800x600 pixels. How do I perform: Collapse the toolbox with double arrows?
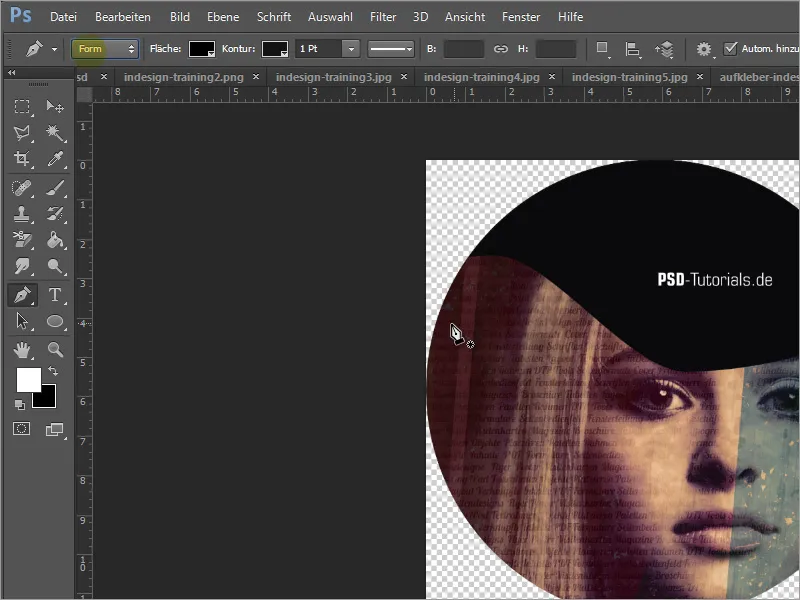click(x=11, y=73)
